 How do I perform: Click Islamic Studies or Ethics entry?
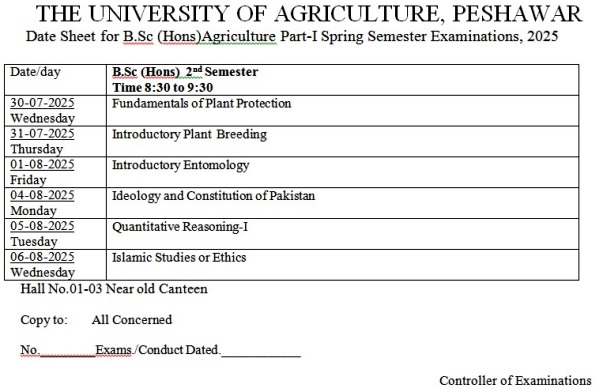pos(179,257)
